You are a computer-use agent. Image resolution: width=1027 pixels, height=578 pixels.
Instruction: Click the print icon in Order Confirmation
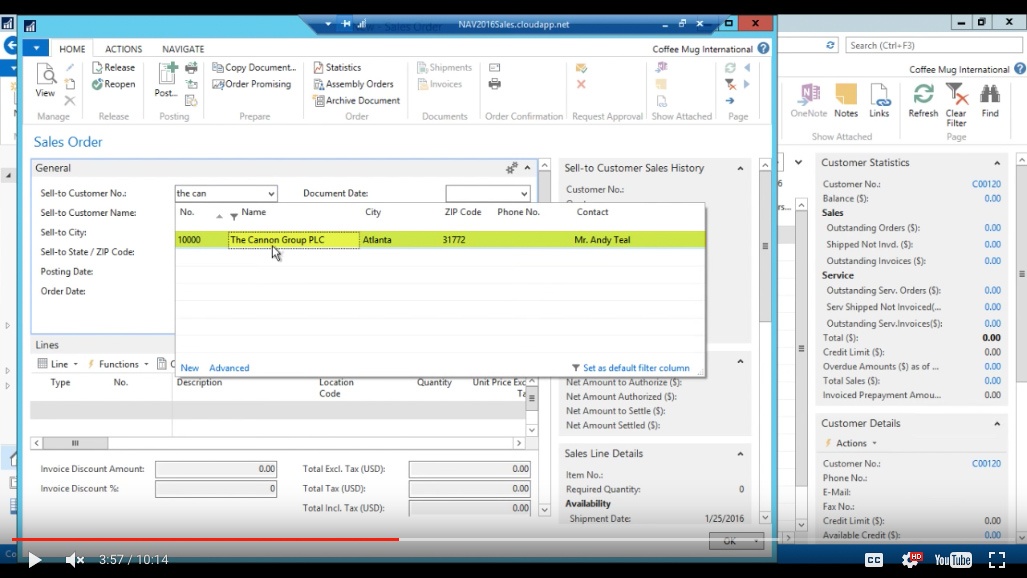tap(495, 84)
